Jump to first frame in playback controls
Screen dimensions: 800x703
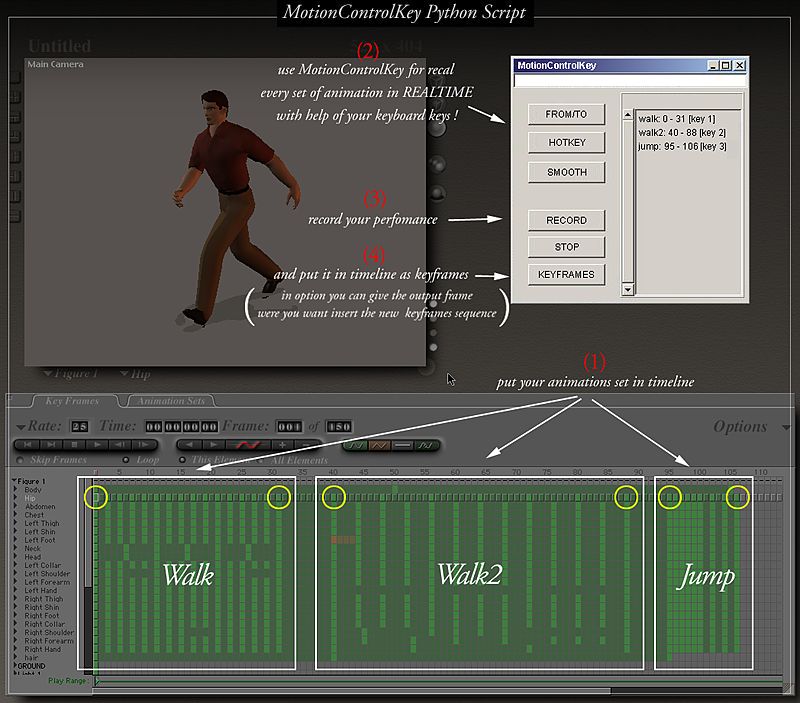click(x=28, y=445)
